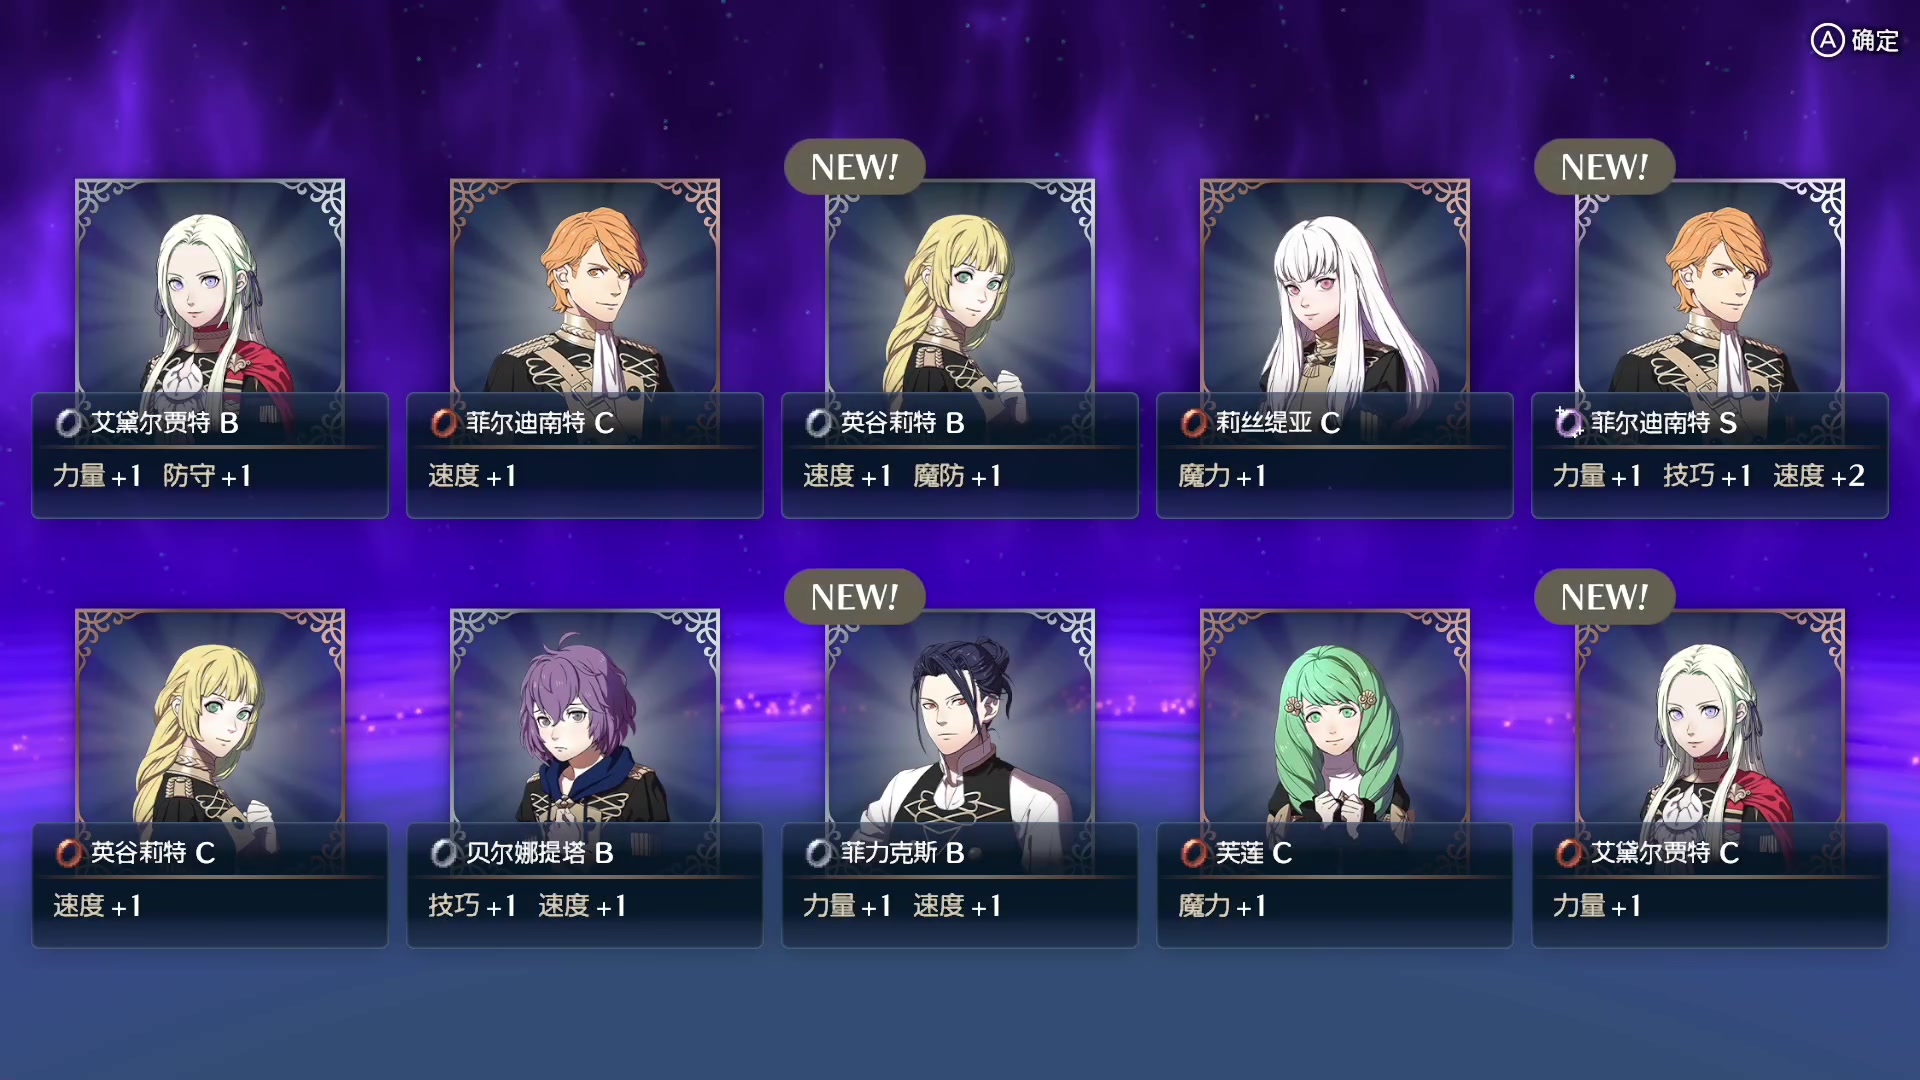Click the ring icon beside 艾黛尔贾特 B
1920x1080 pixels.
[69, 423]
